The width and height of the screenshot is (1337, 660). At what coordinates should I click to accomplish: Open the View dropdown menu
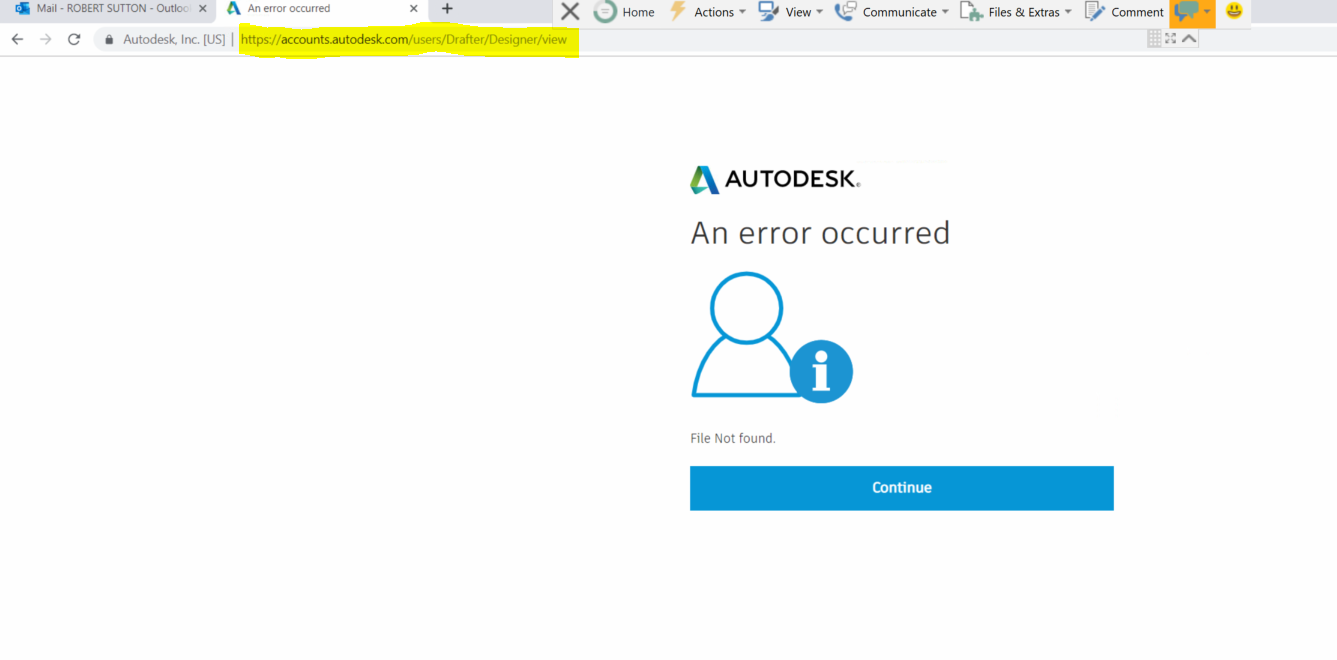[819, 12]
